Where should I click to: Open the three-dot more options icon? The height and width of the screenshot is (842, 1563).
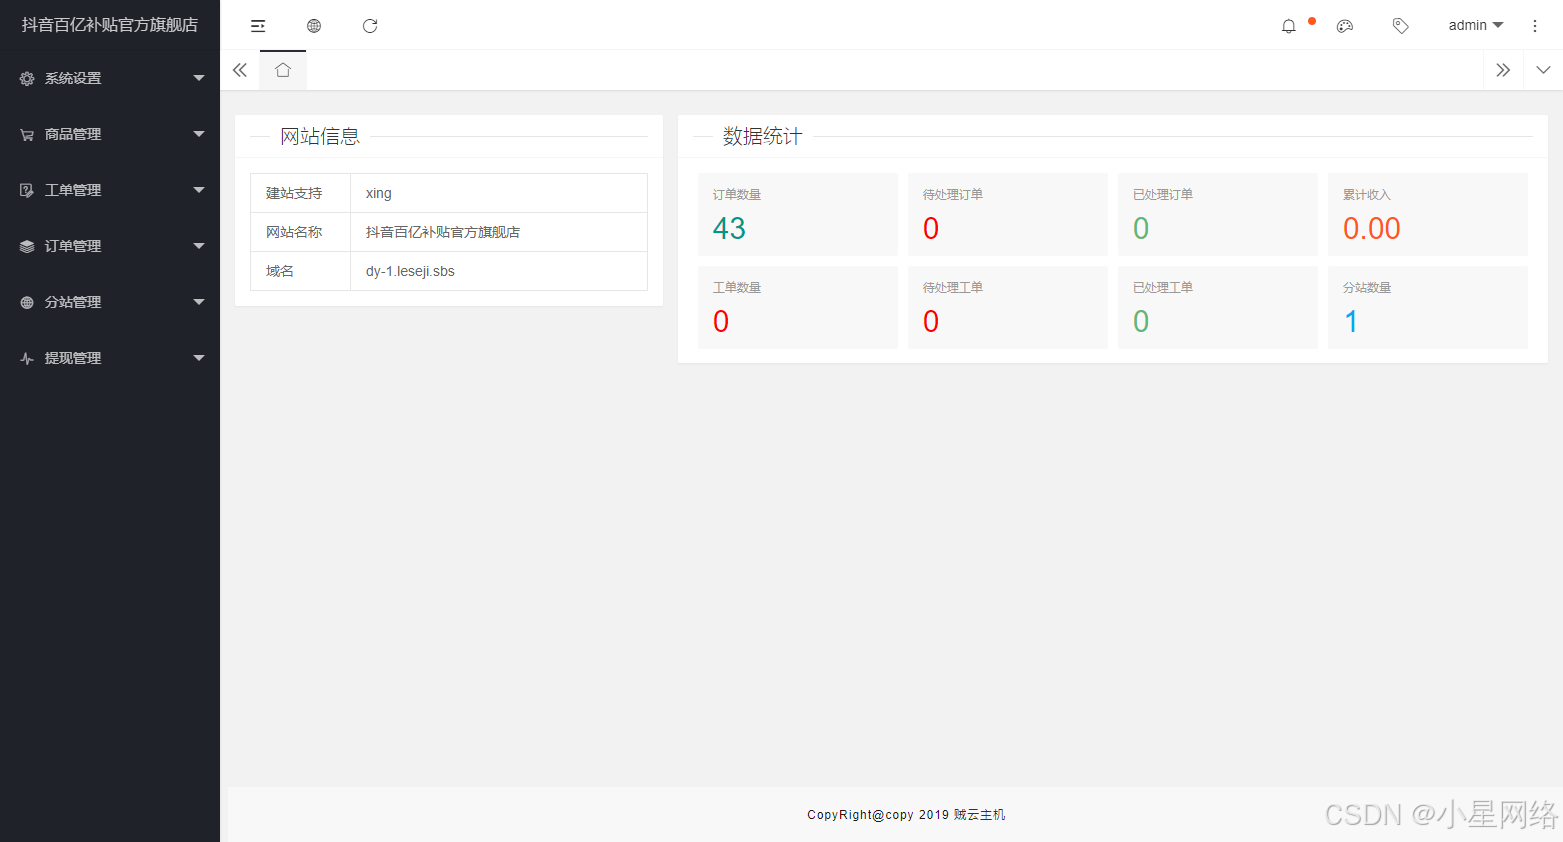click(x=1535, y=26)
